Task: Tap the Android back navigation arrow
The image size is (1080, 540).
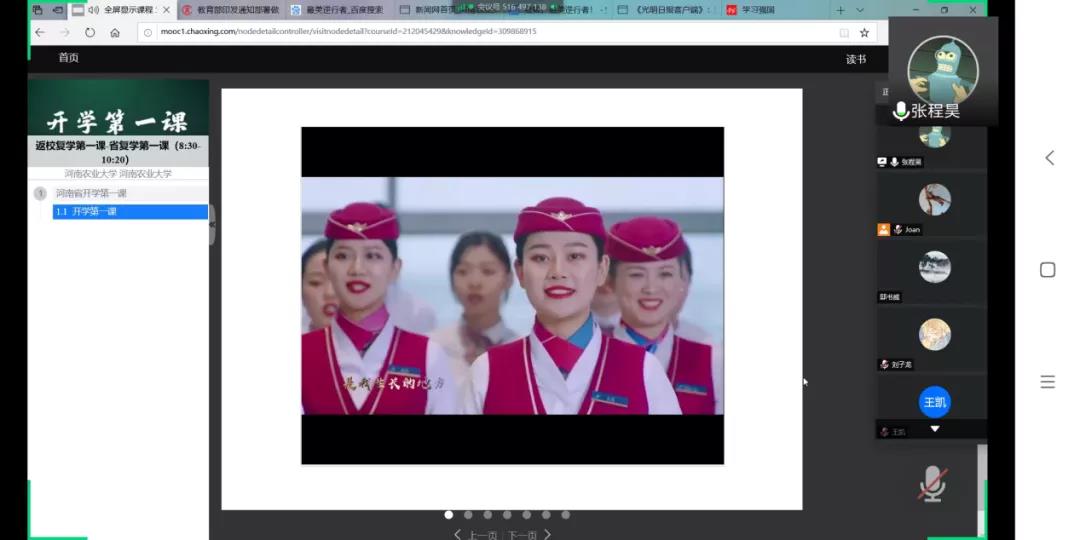Action: (x=1049, y=158)
